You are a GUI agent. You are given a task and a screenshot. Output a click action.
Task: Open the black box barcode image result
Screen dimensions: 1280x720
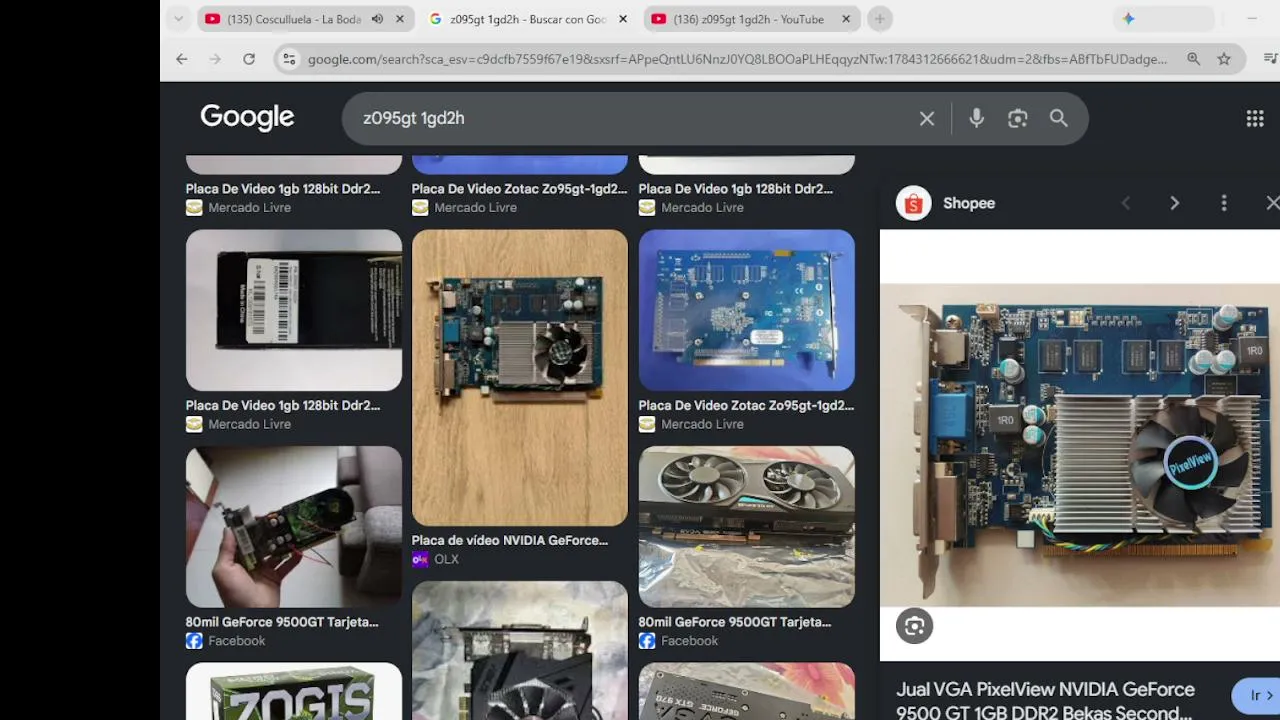294,310
